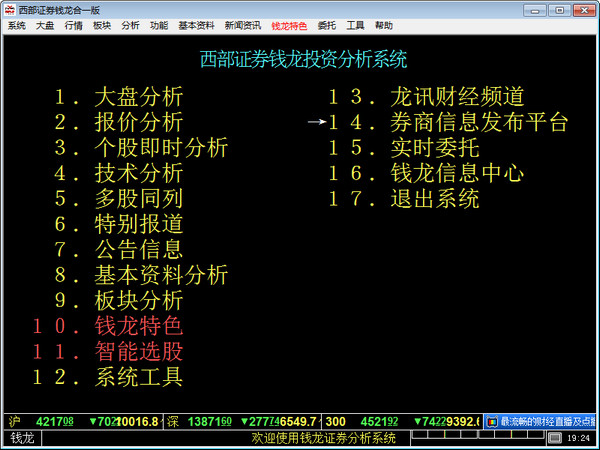Open the 帮助 menu
The width and height of the screenshot is (600, 450).
coord(384,26)
